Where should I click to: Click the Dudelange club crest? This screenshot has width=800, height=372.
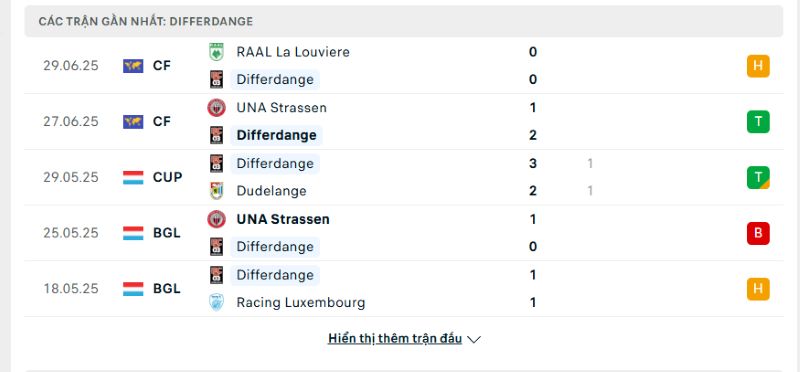tap(216, 191)
